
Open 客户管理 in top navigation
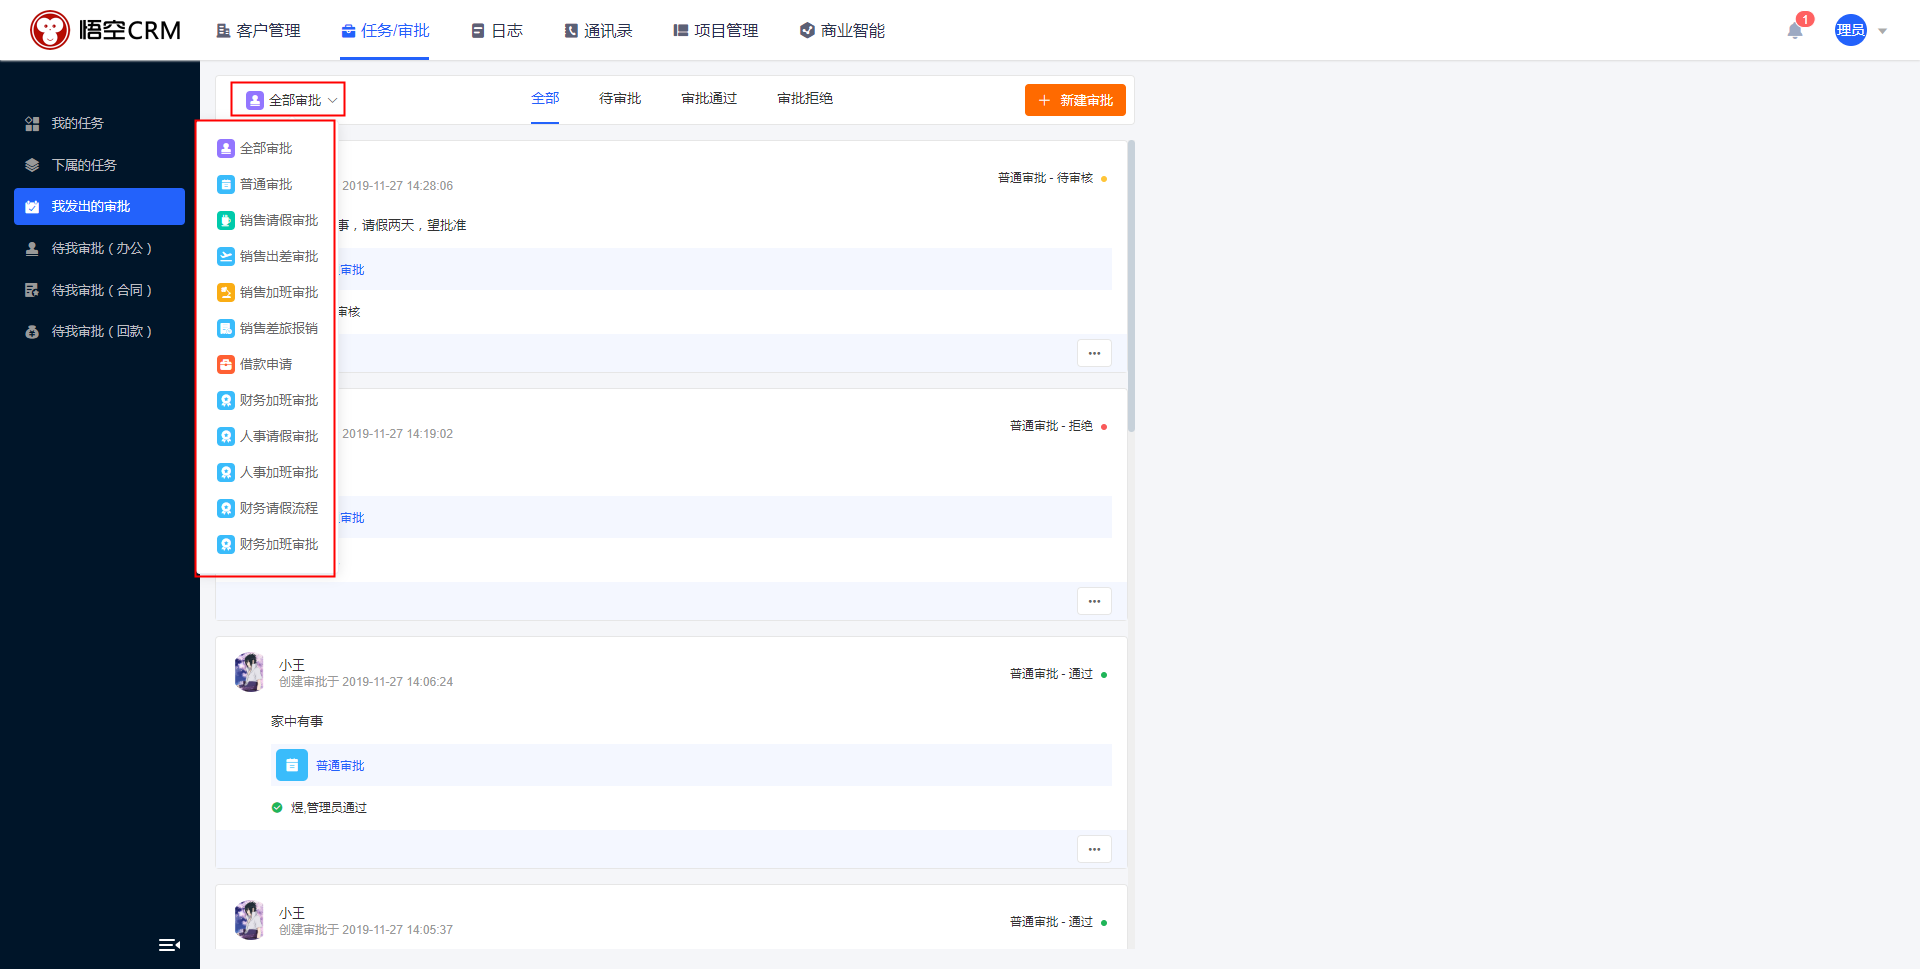click(258, 31)
